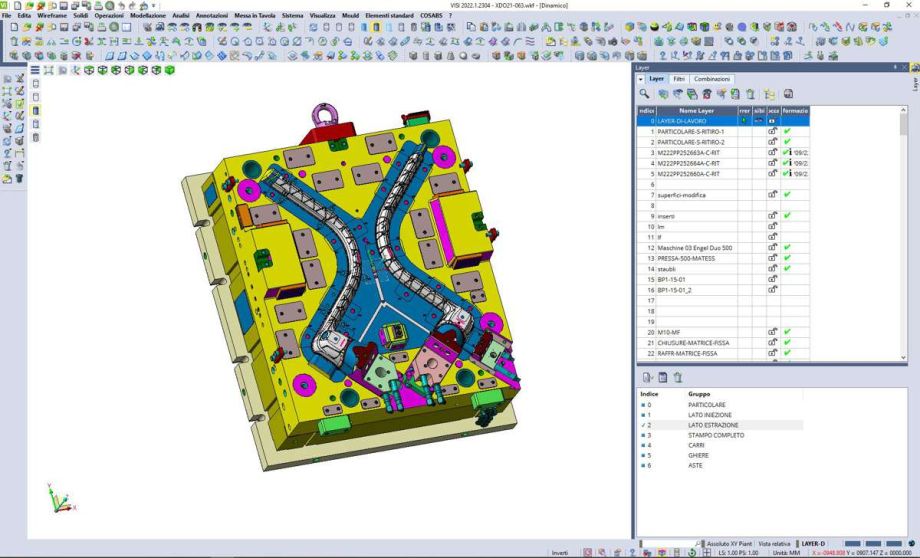Screen dimensions: 920x558
Task: Click the second blue swatch in status bar
Action: pyautogui.click(x=873, y=544)
